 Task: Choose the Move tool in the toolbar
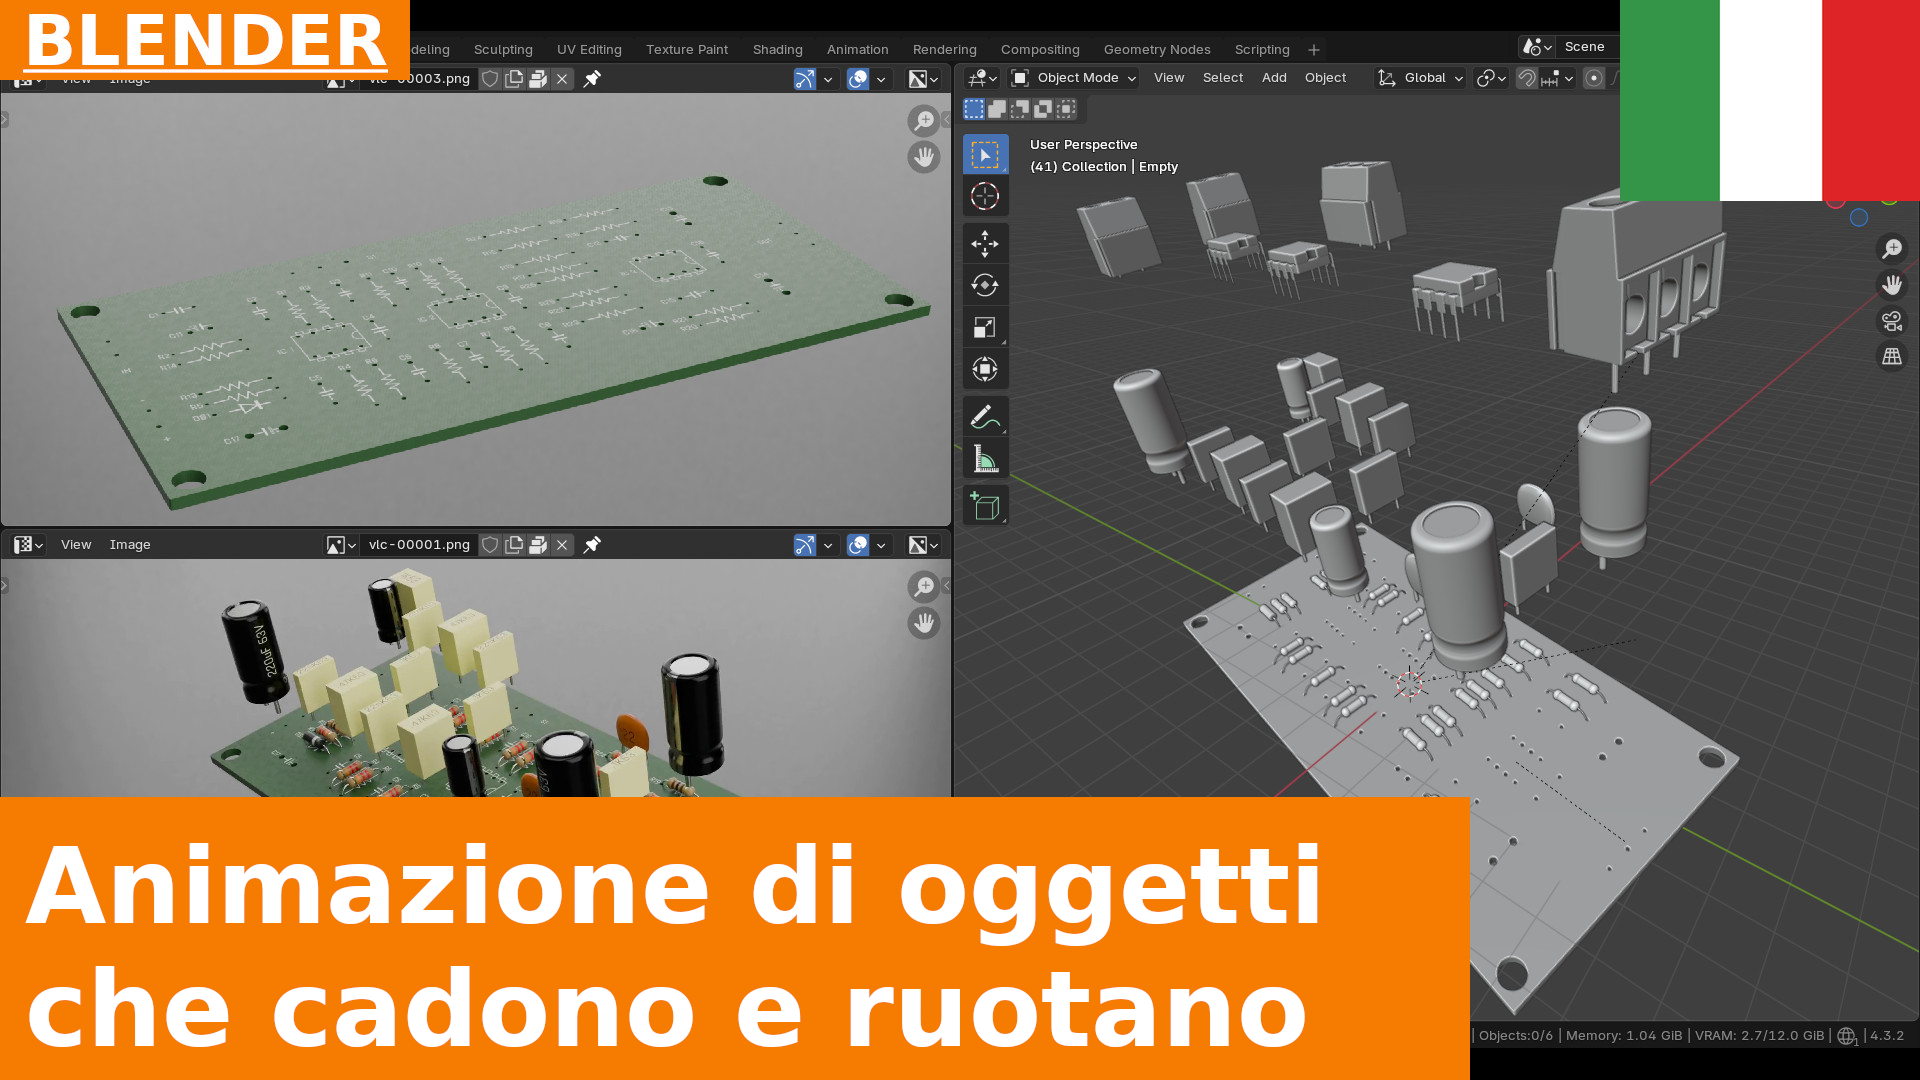click(x=985, y=243)
